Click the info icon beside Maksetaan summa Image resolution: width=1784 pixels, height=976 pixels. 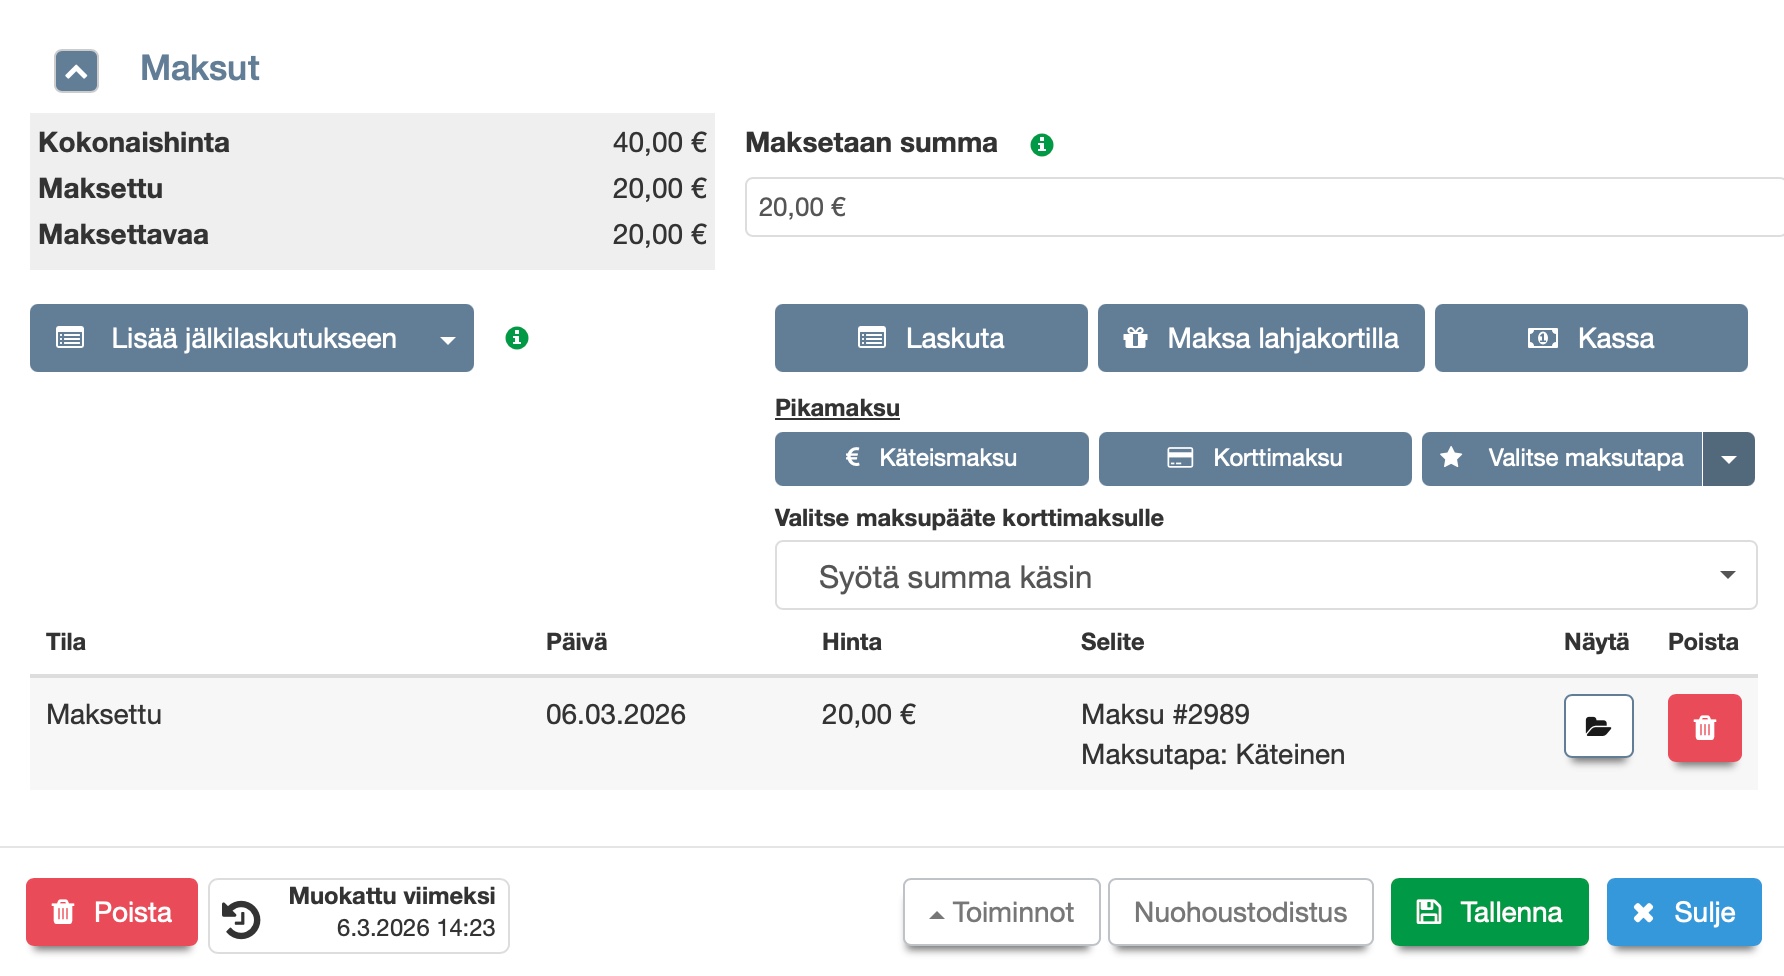[x=1041, y=145]
